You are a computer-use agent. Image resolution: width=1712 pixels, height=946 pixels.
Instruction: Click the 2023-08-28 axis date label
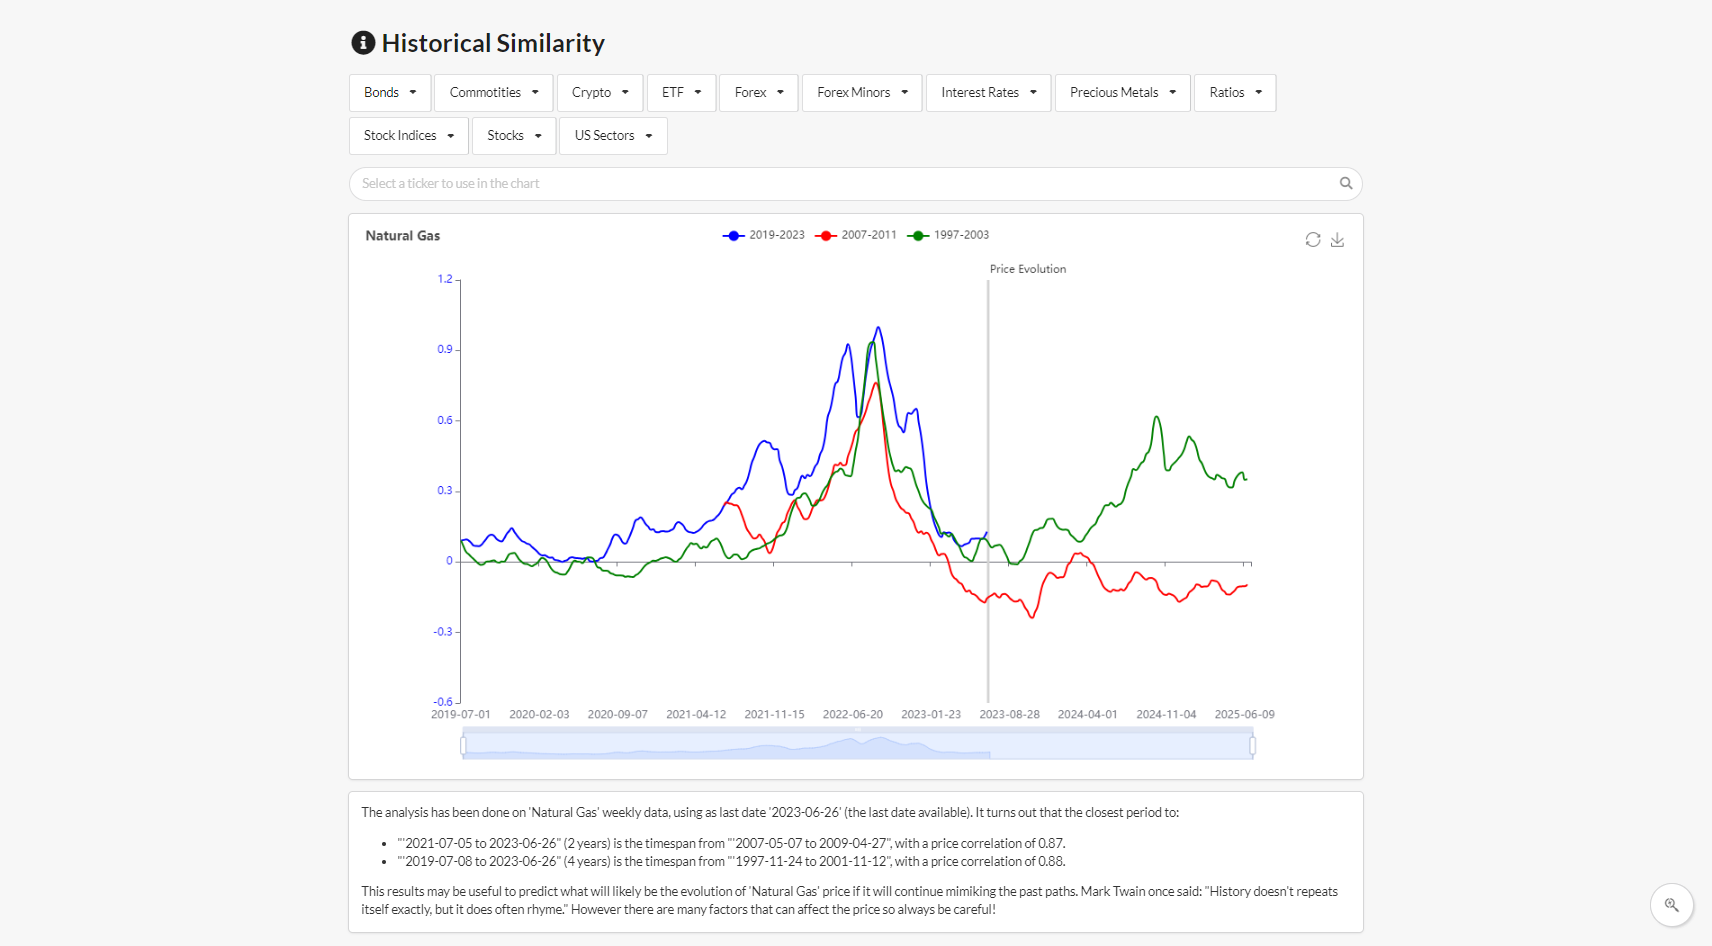[1009, 714]
